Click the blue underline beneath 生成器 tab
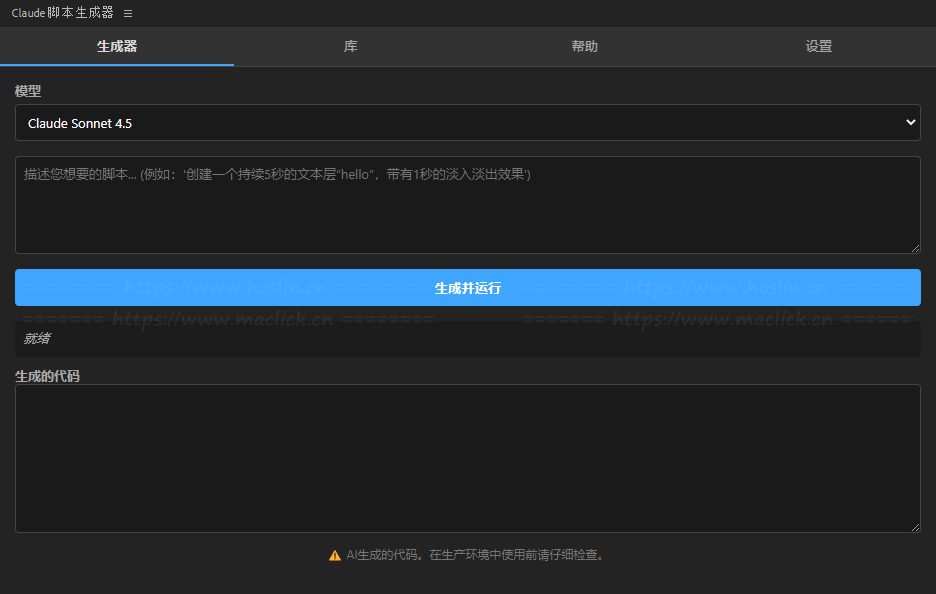Image resolution: width=936 pixels, height=594 pixels. pyautogui.click(x=117, y=64)
